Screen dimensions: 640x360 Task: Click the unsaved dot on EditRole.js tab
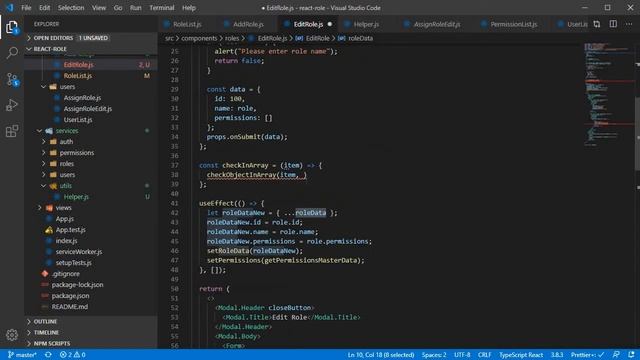point(330,24)
